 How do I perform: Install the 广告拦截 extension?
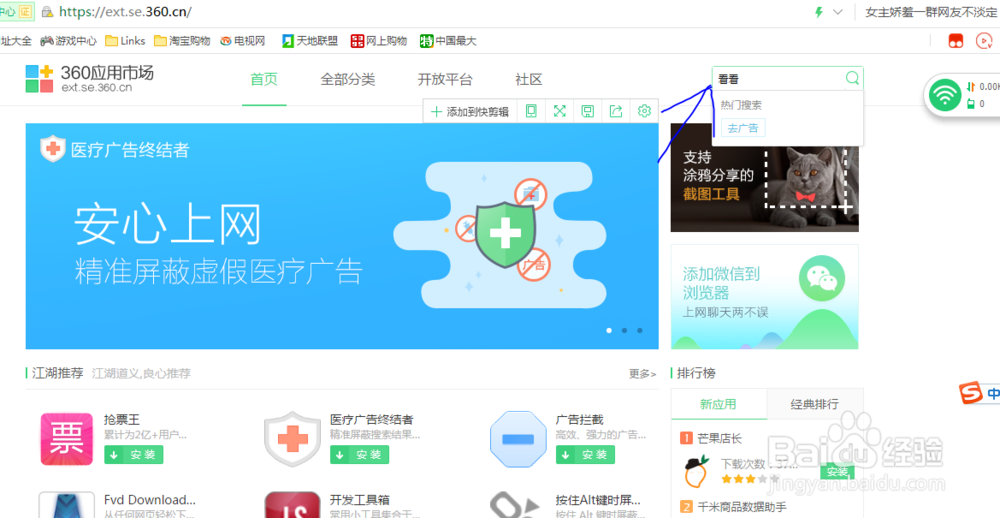pyautogui.click(x=585, y=455)
